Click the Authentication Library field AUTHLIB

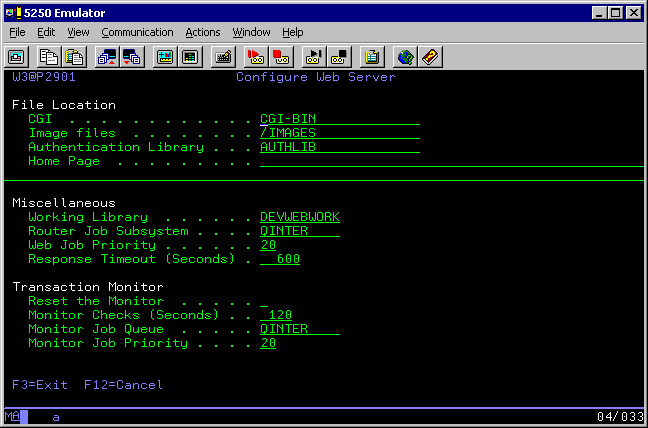coord(340,147)
